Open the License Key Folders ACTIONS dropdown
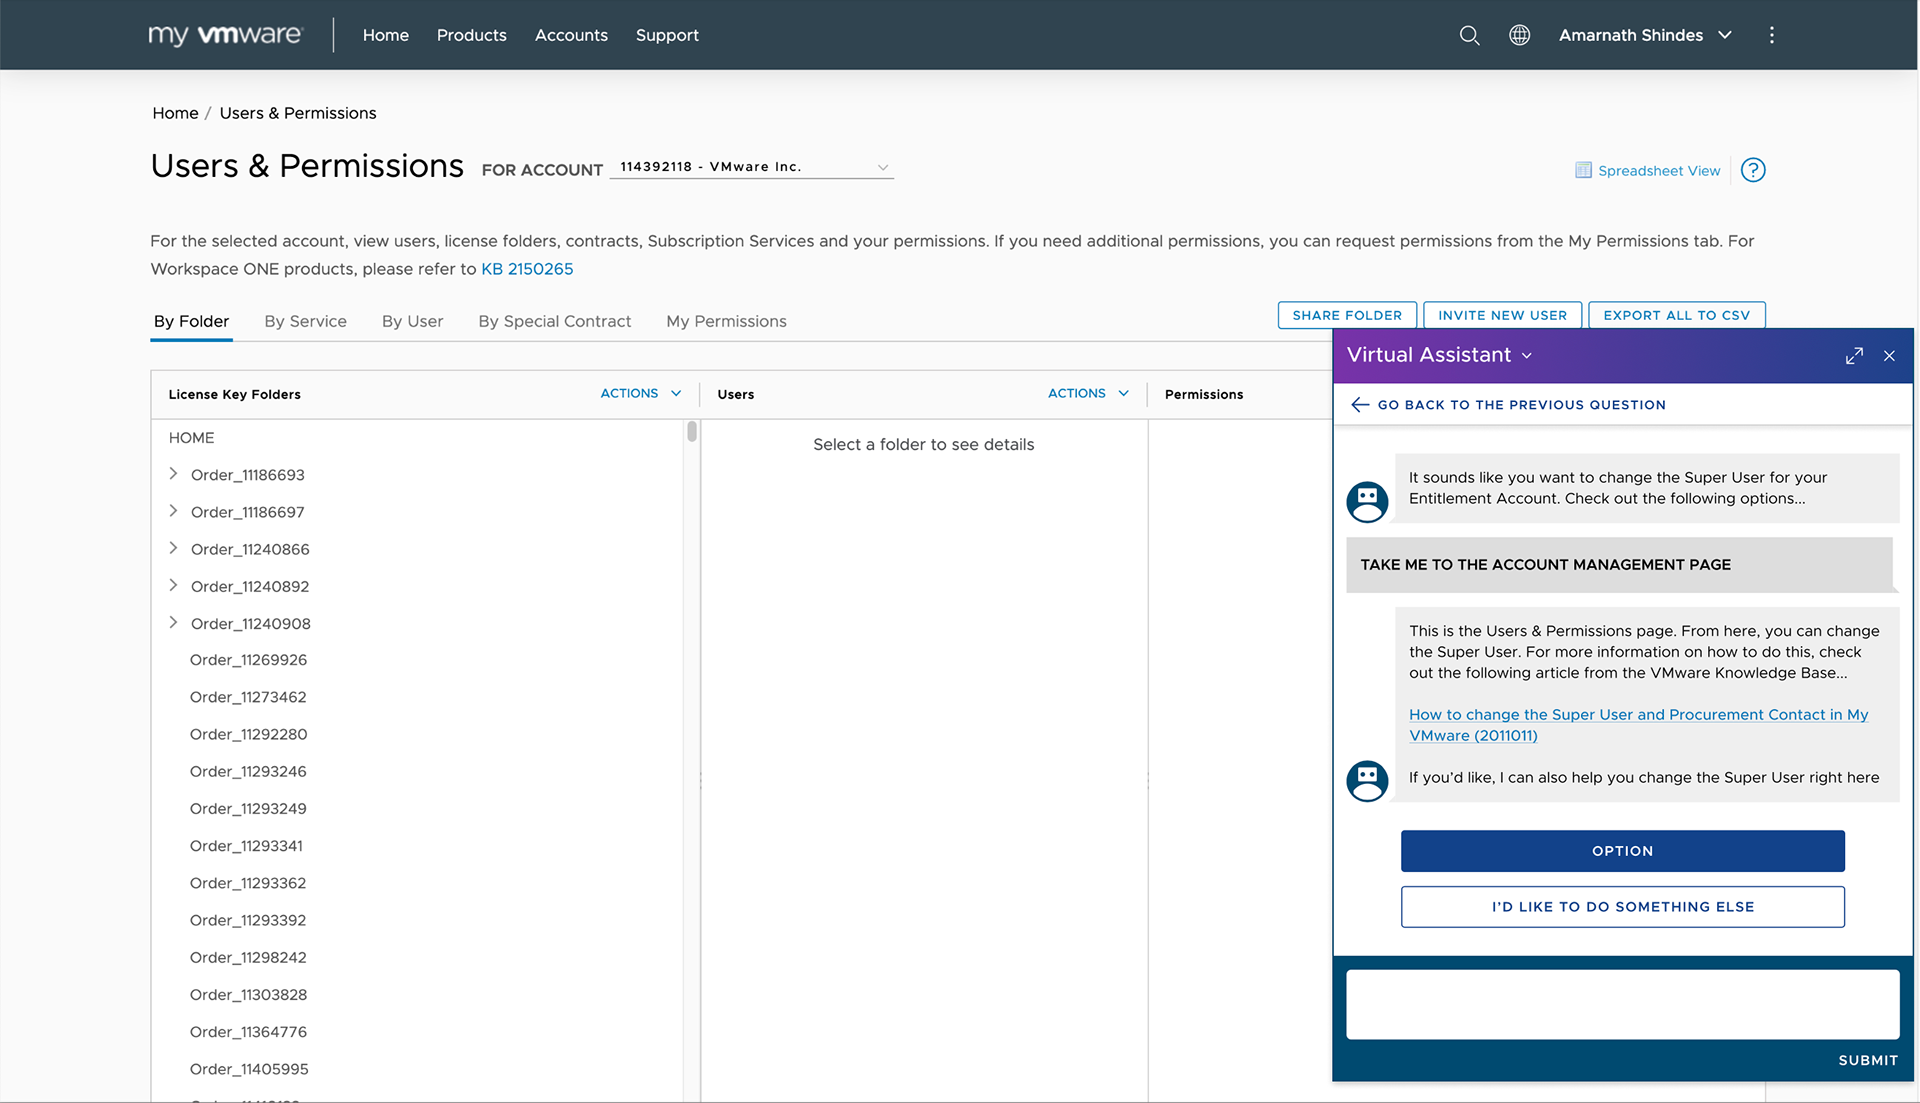Screen dimensions: 1920x1103 [x=641, y=393]
